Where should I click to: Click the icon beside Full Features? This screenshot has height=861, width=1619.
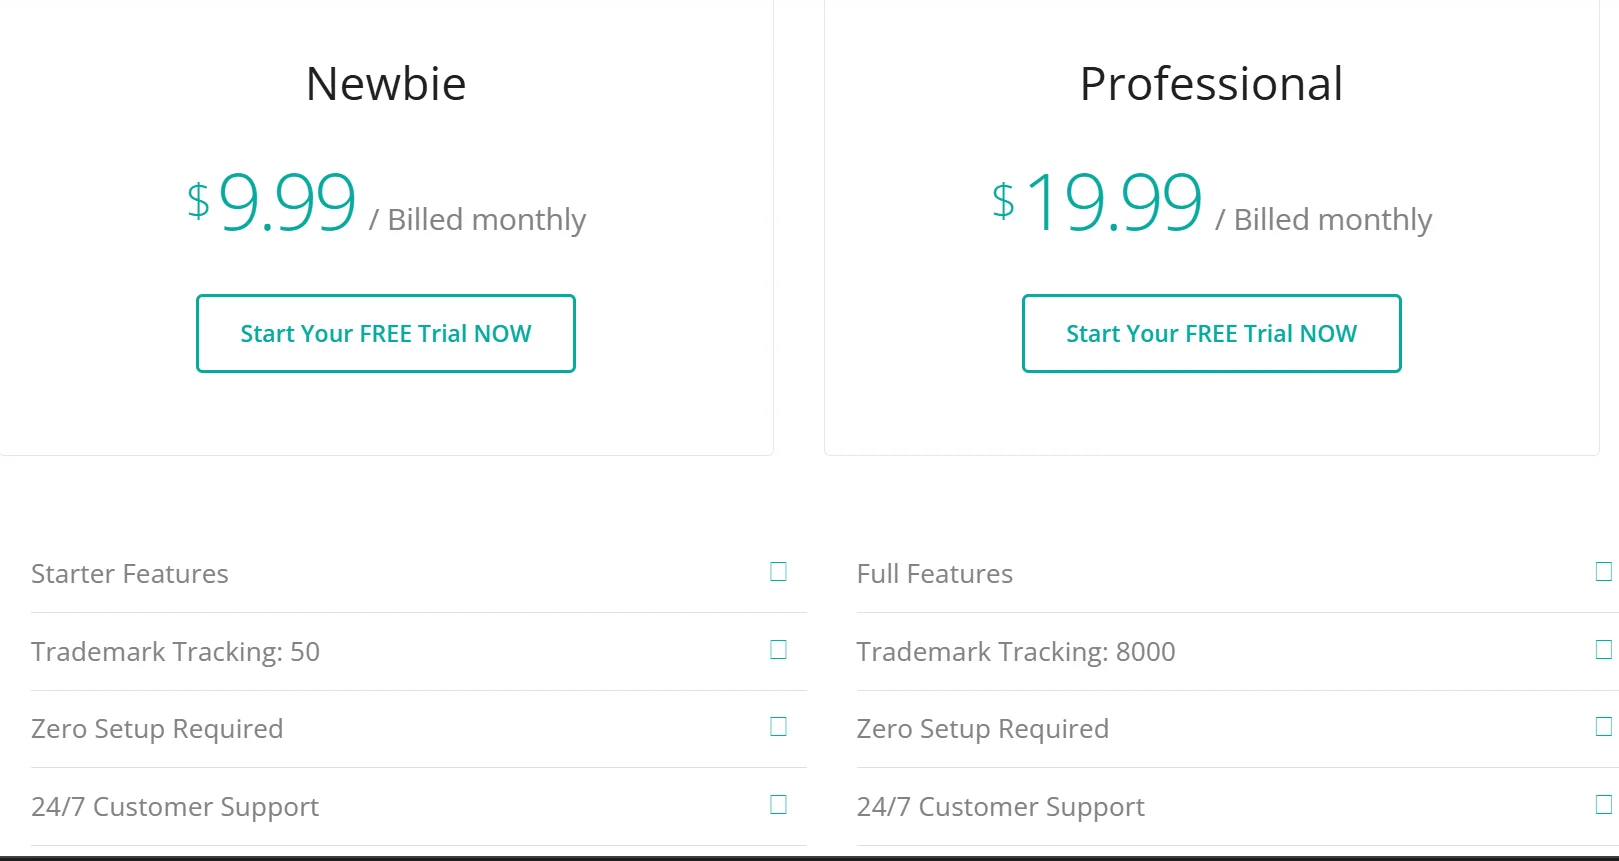point(1603,572)
